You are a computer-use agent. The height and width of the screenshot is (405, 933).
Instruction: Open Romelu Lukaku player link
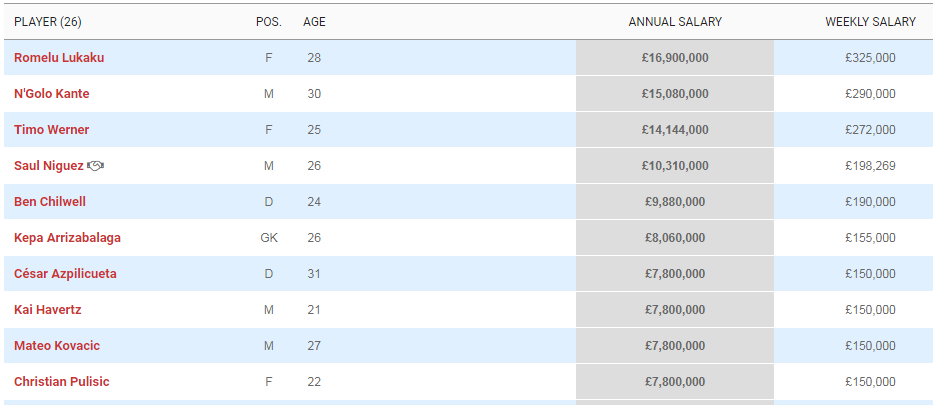click(x=59, y=58)
